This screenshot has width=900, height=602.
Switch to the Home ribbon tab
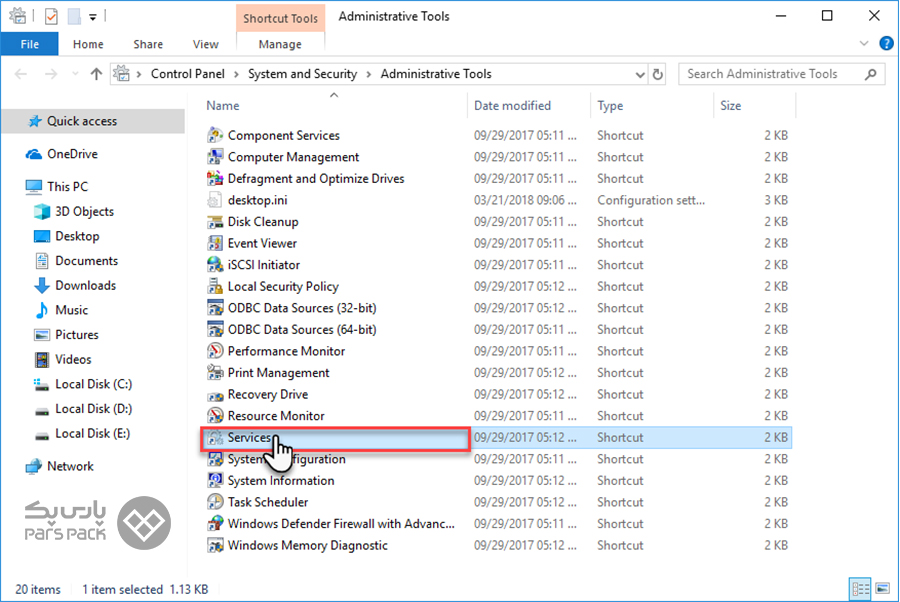click(88, 44)
